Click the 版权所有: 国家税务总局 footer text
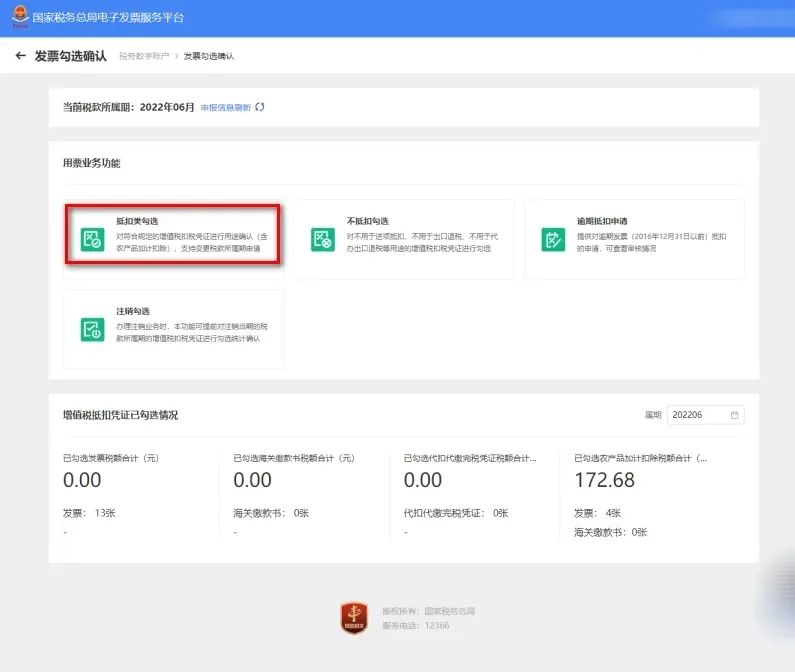The height and width of the screenshot is (672, 795). [428, 611]
